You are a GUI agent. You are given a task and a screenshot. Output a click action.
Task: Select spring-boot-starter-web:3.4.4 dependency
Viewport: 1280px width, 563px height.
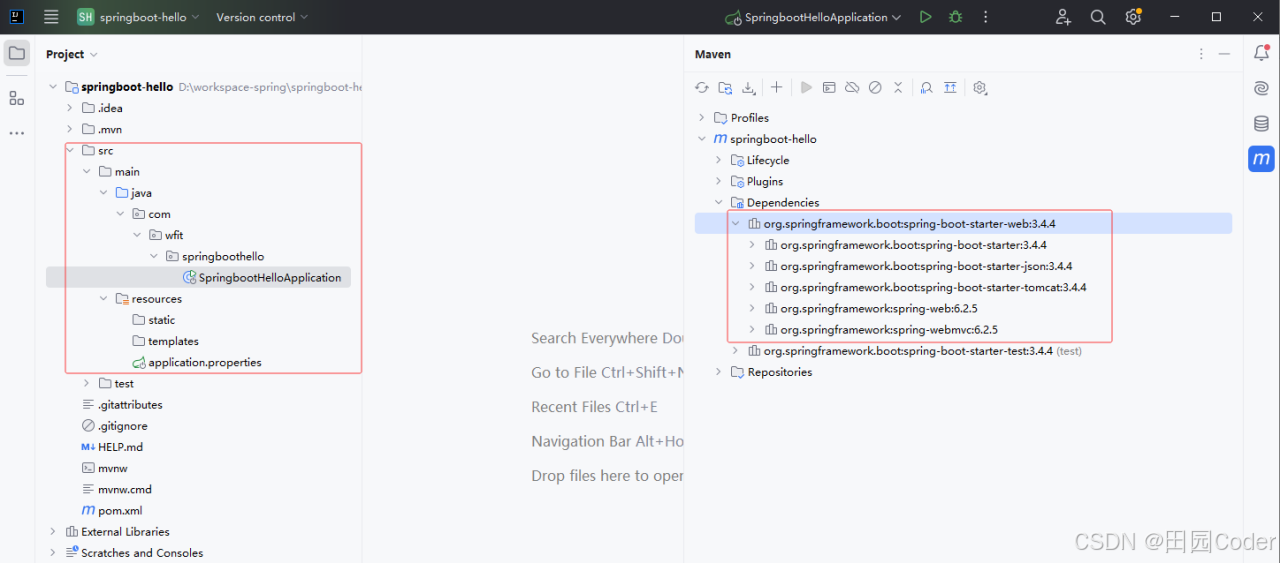[x=901, y=224]
